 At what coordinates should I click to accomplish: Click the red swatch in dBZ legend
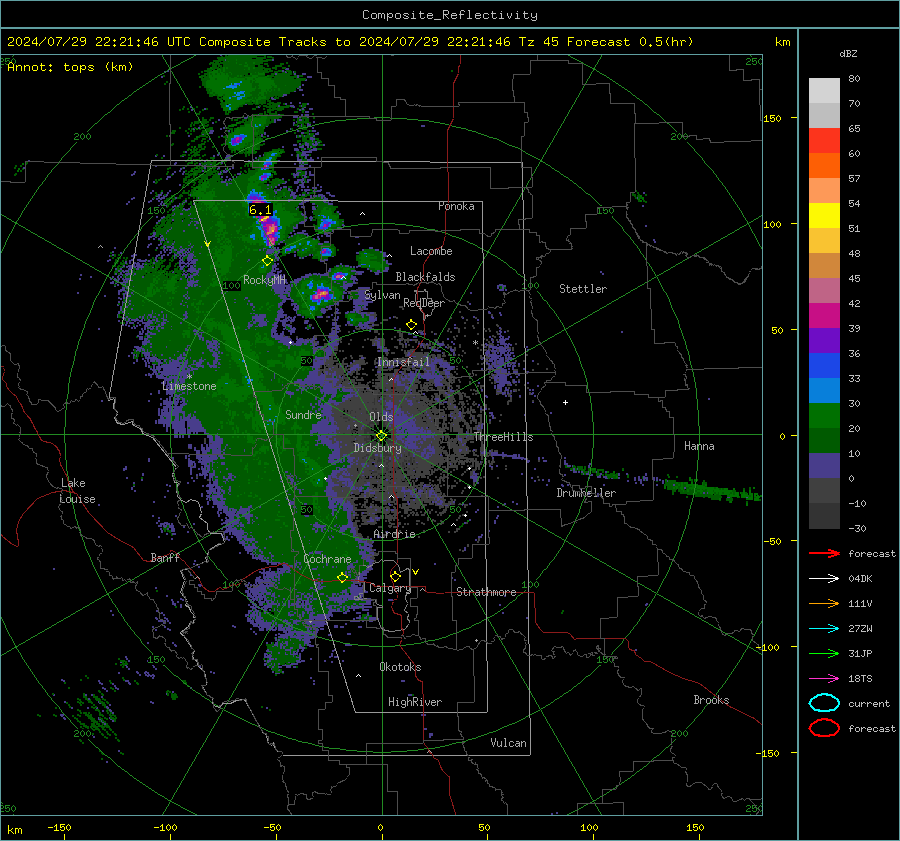click(824, 140)
